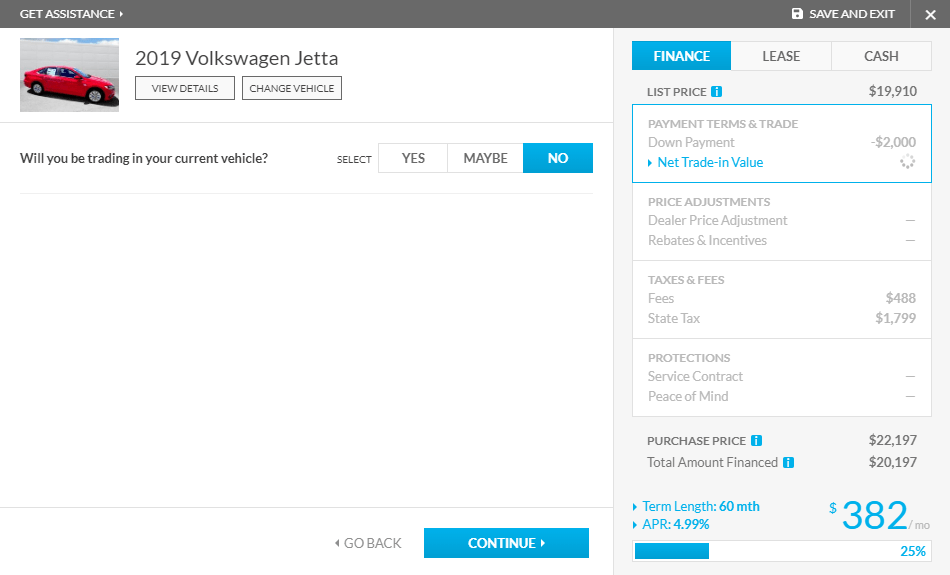Screen dimensions: 950x575
Task: Click Change Vehicle button
Action: pyautogui.click(x=291, y=88)
